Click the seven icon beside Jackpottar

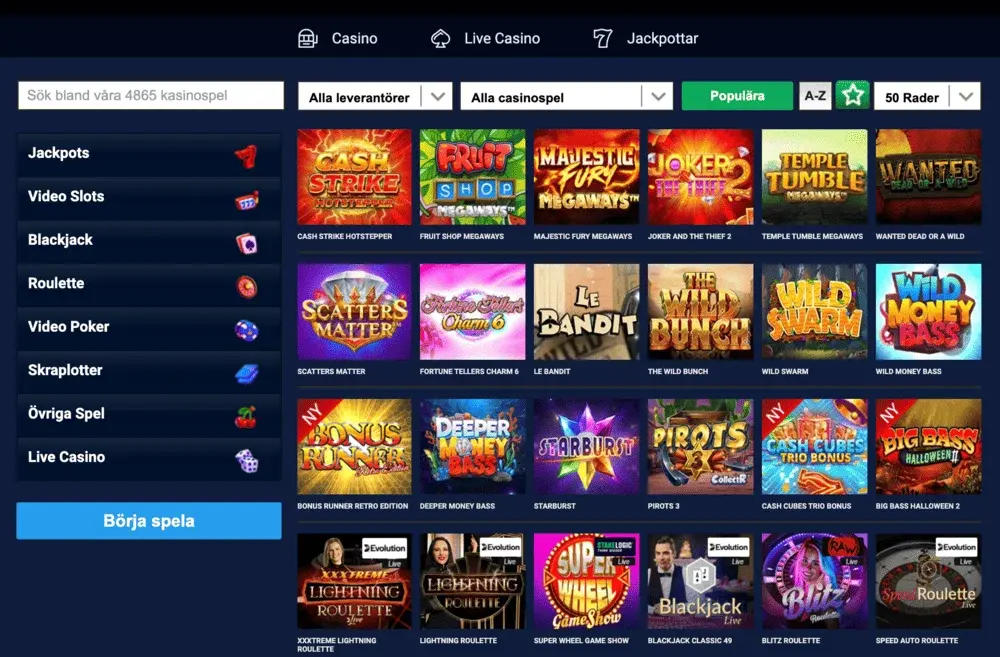click(x=602, y=38)
